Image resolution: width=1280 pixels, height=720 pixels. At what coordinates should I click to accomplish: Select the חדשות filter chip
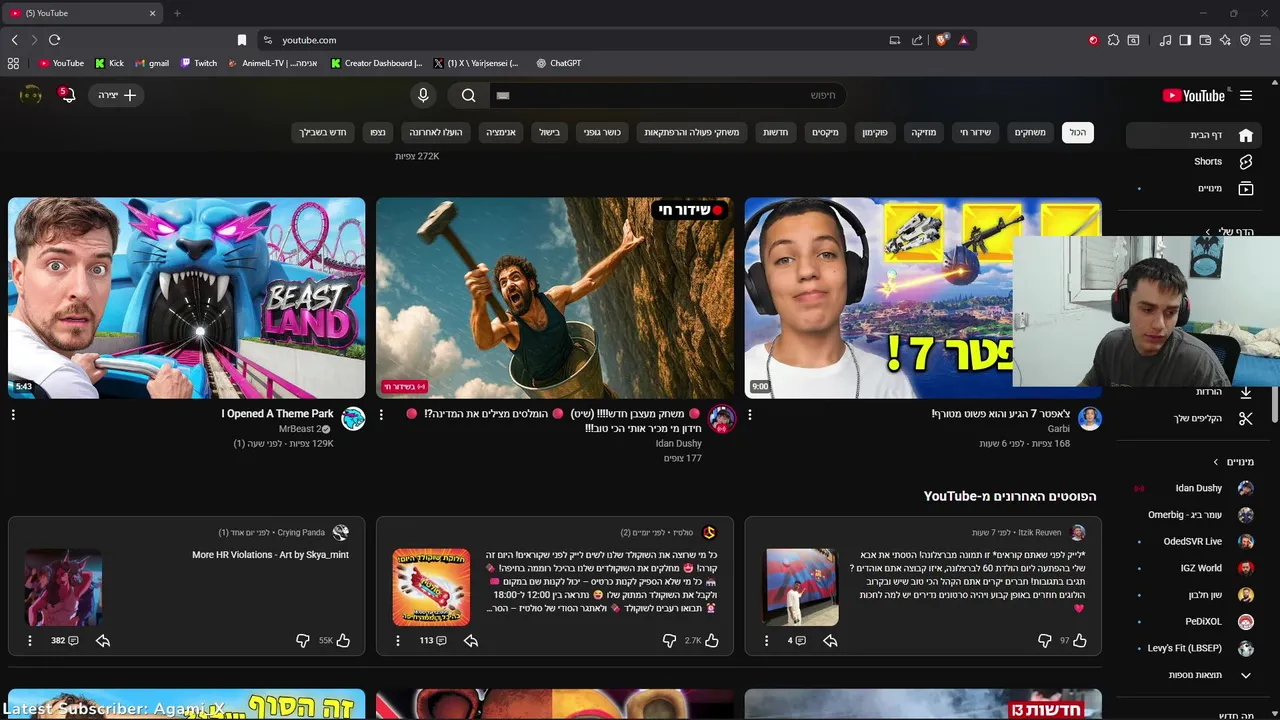coord(776,132)
